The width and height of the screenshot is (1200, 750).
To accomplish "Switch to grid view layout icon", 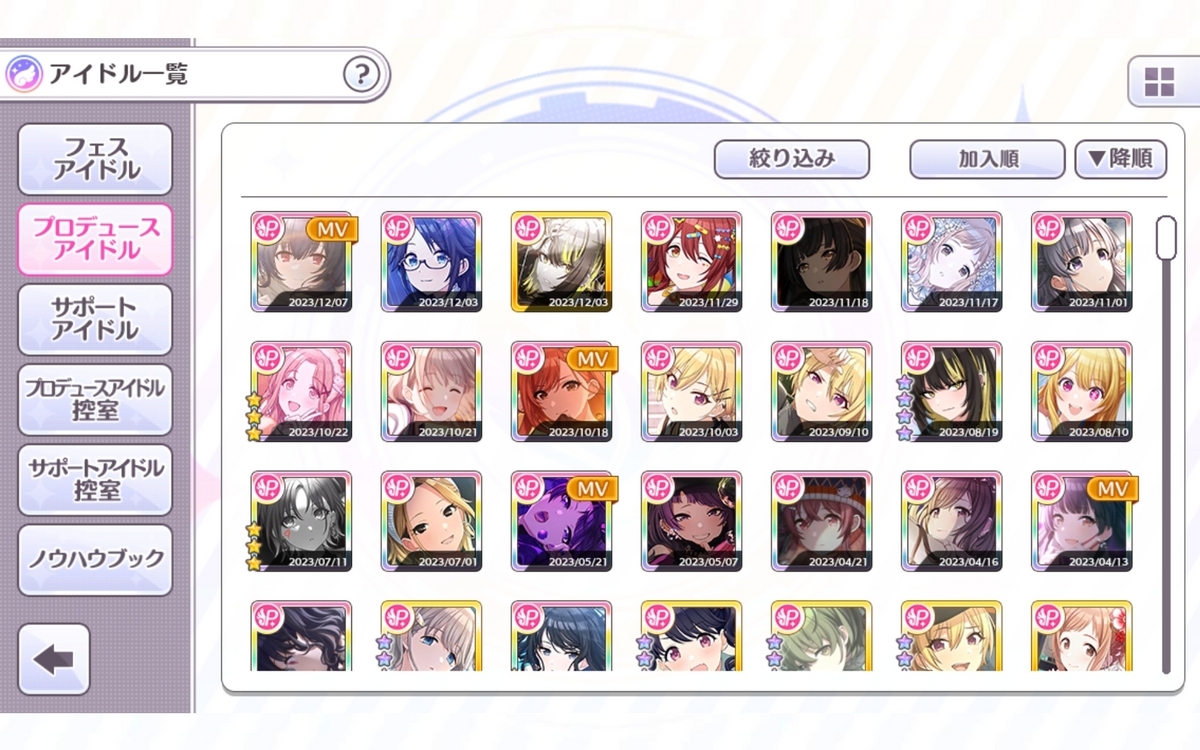I will coord(1160,82).
